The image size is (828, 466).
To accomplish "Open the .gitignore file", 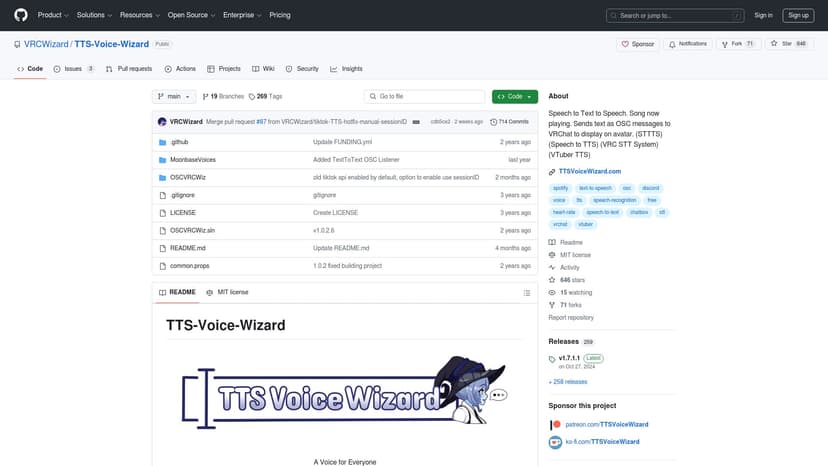I will [x=182, y=195].
